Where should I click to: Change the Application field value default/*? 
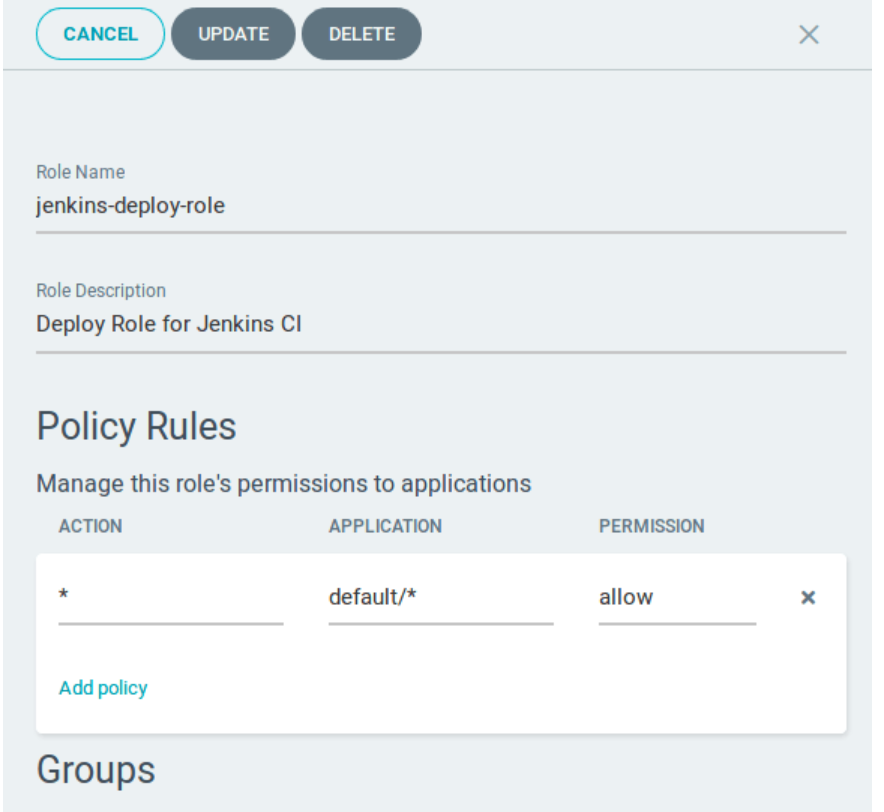(x=440, y=598)
